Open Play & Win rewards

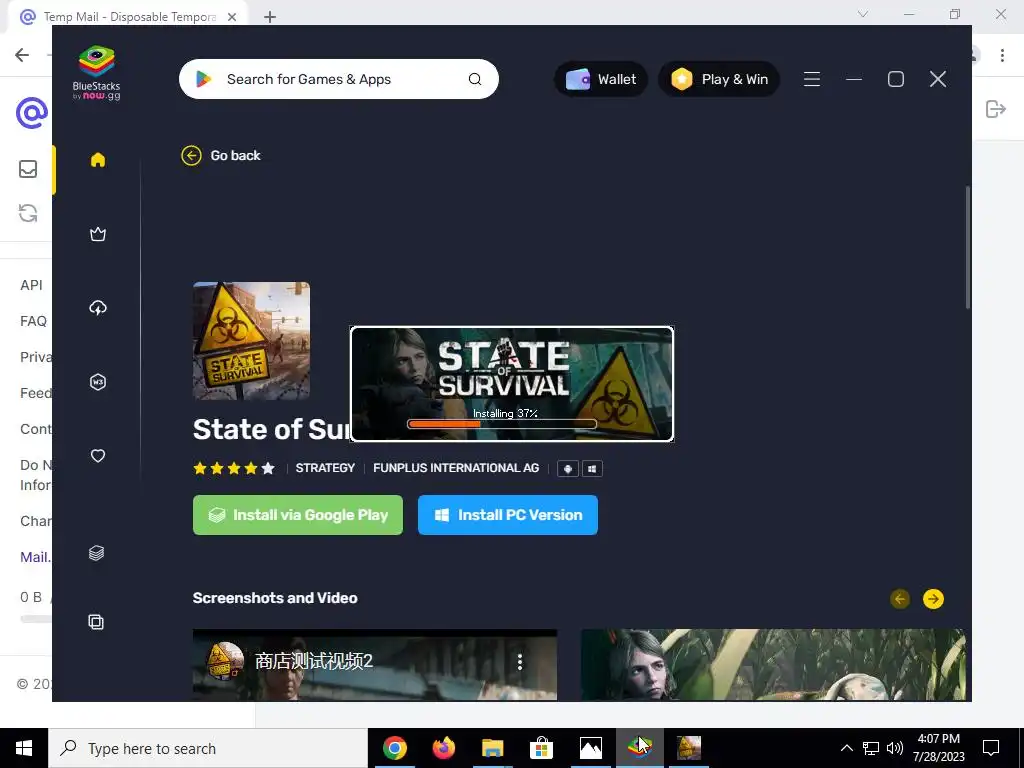coord(719,79)
